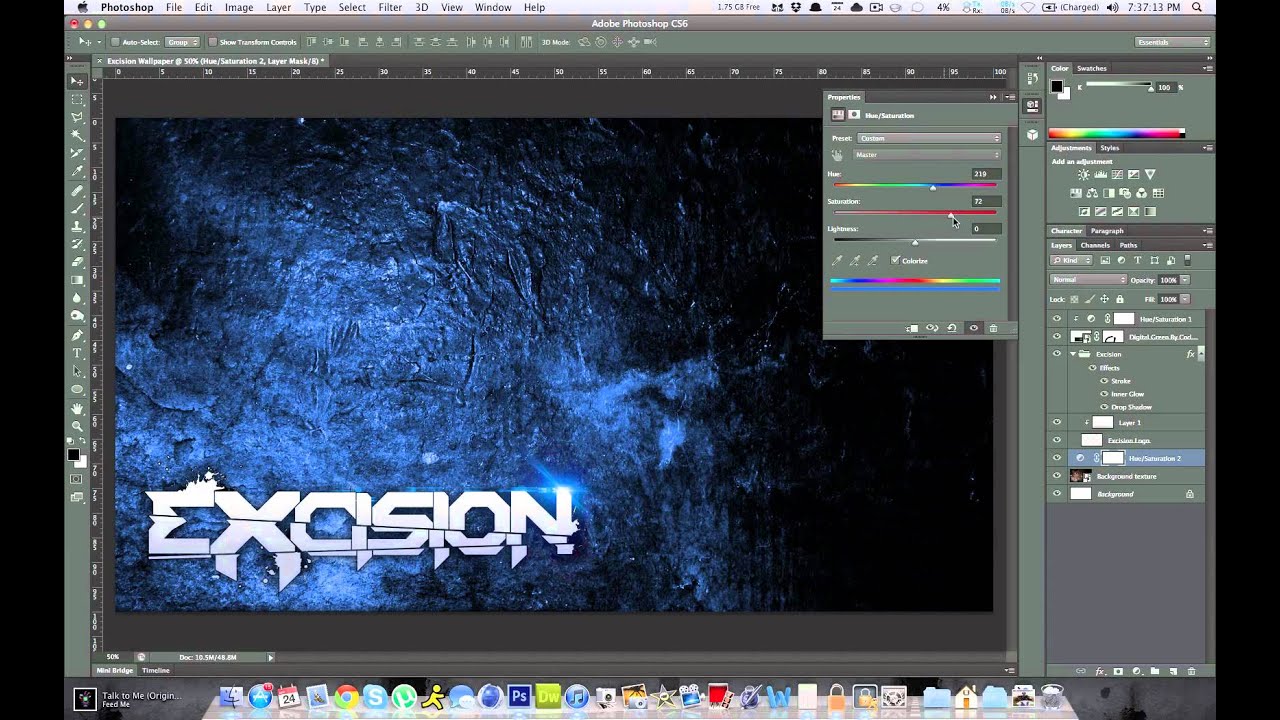Hide the Excision group layer

coord(1057,354)
